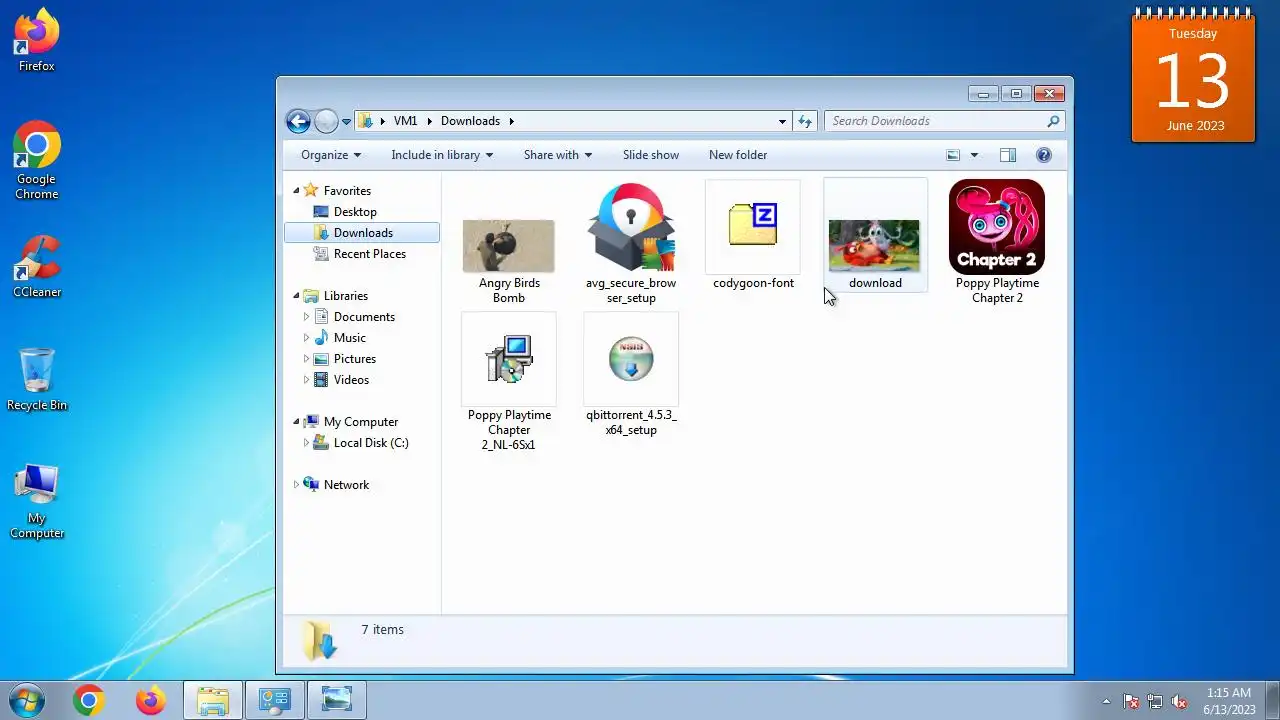Click the Forward navigation arrow button

pos(326,121)
